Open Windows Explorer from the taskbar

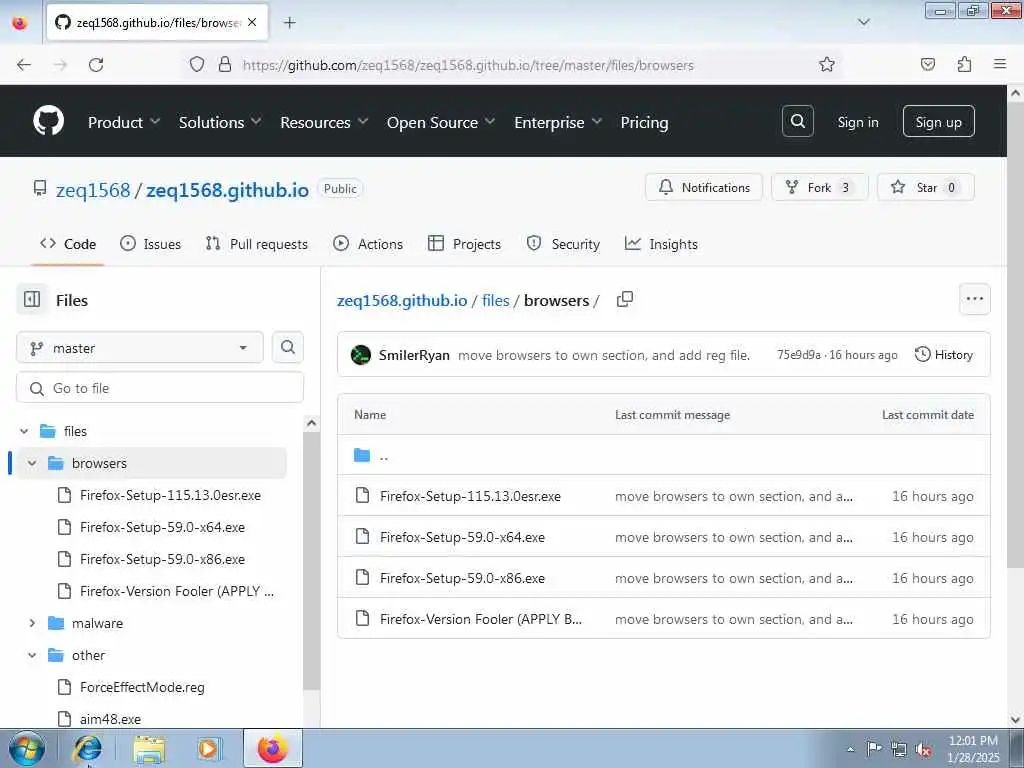point(149,748)
